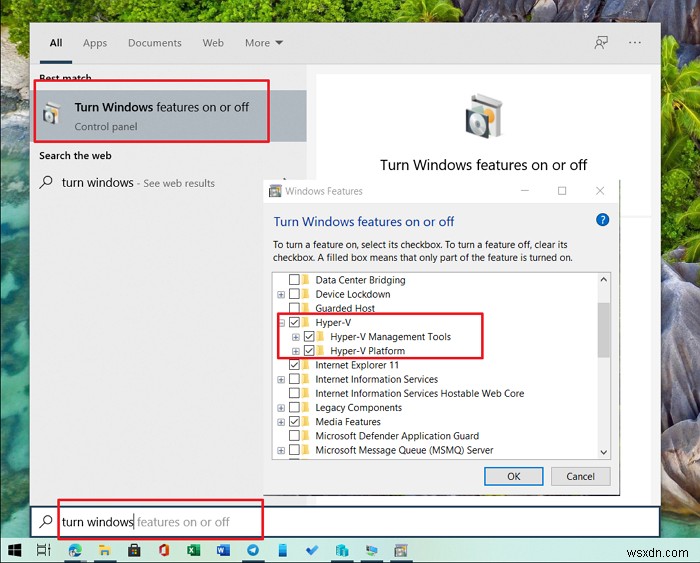
Task: Click the feedback icon in the search panel
Action: point(601,43)
